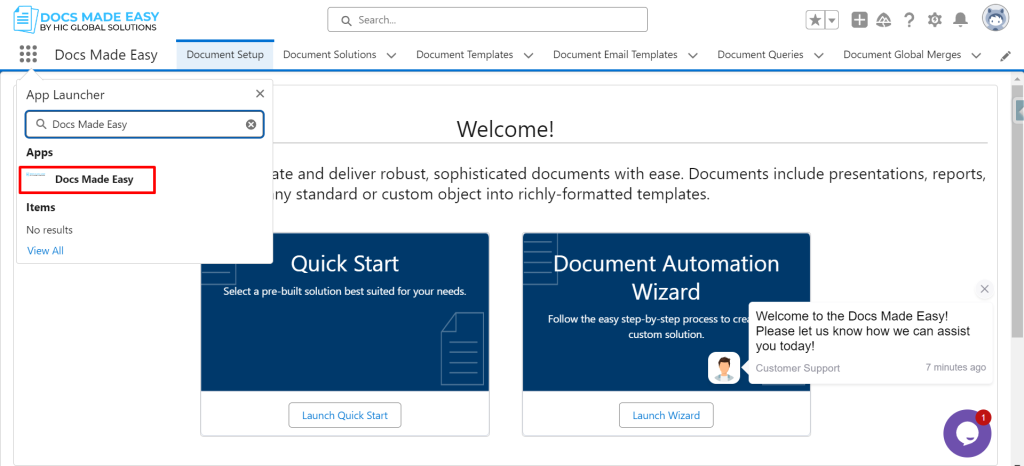The height and width of the screenshot is (466, 1024).
Task: Click the View All link
Action: (x=46, y=251)
